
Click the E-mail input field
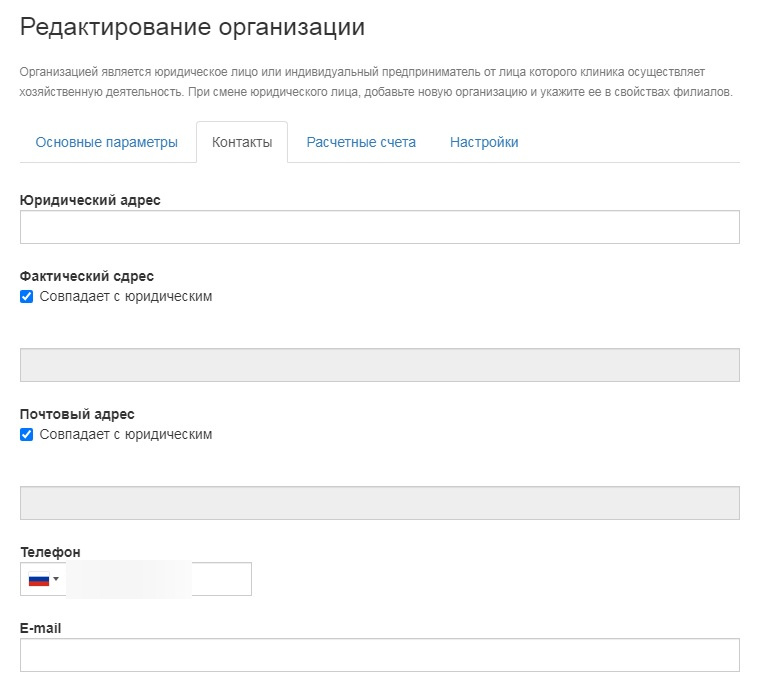coord(379,655)
